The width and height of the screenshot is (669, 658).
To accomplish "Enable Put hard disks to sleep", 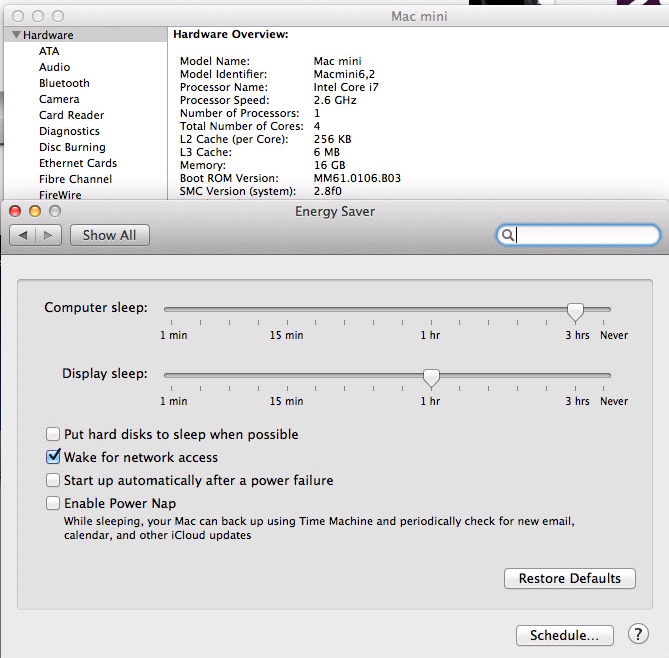I will click(x=53, y=434).
